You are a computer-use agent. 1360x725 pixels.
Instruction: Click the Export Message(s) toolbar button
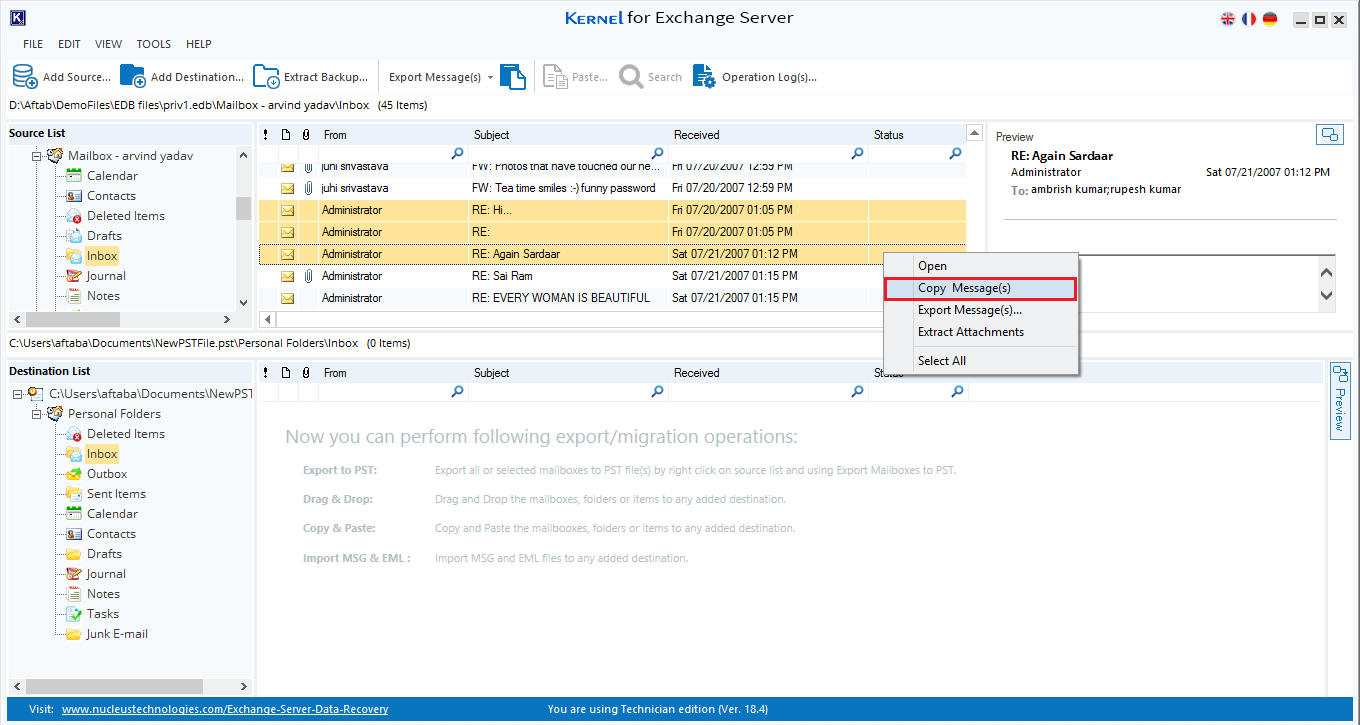[x=435, y=77]
